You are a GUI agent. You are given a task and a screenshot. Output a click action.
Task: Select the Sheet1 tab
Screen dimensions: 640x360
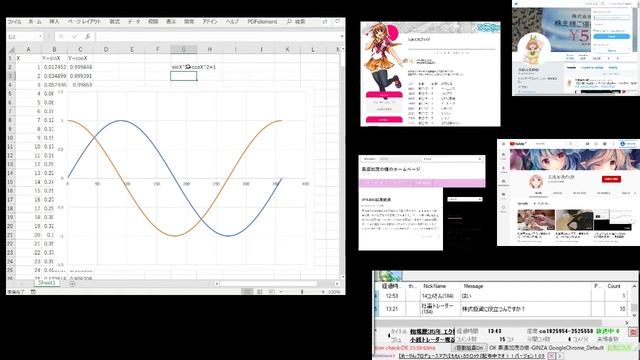46,283
